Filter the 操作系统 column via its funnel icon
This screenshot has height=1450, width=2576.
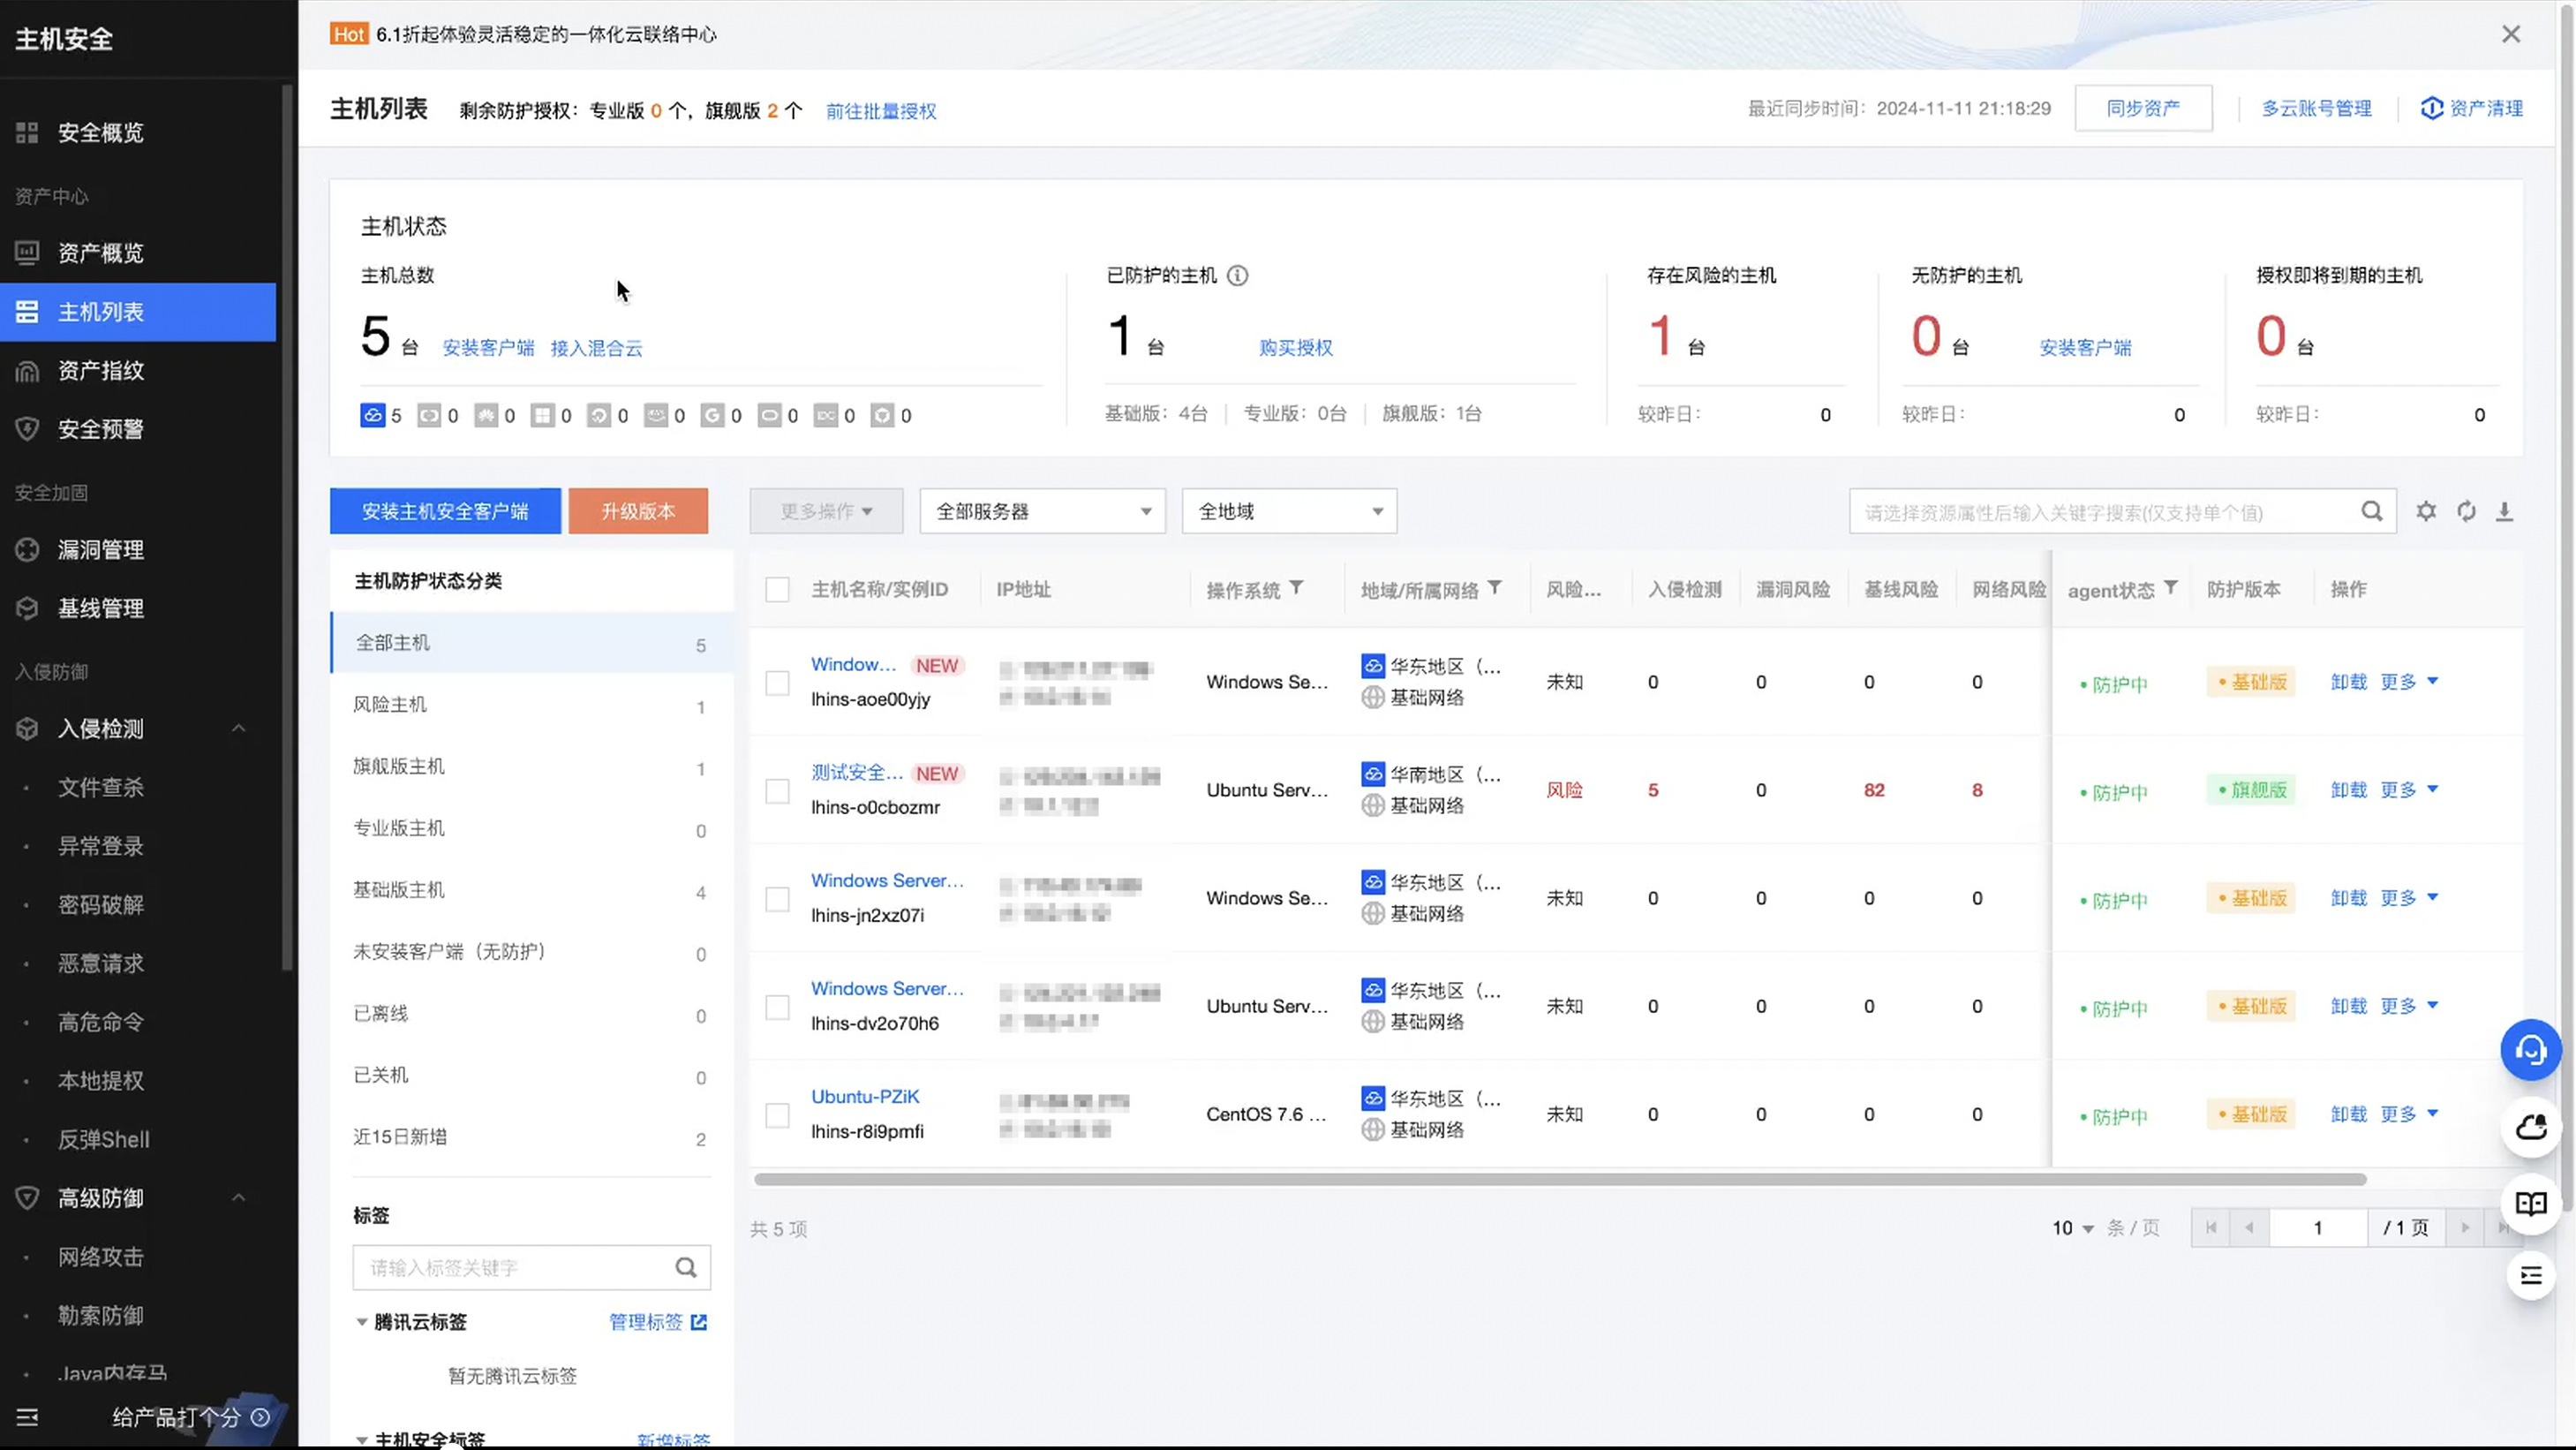coord(1296,588)
